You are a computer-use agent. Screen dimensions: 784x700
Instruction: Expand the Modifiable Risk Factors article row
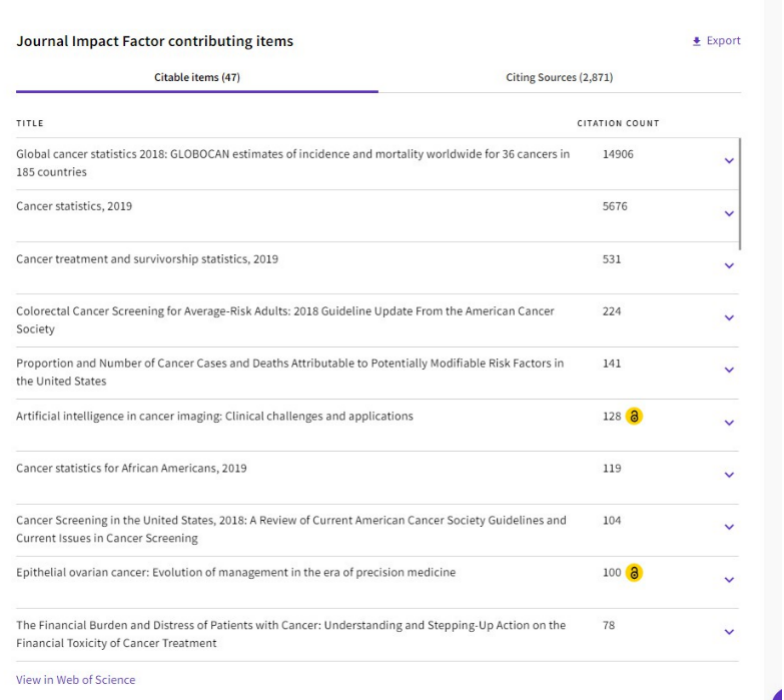(728, 370)
